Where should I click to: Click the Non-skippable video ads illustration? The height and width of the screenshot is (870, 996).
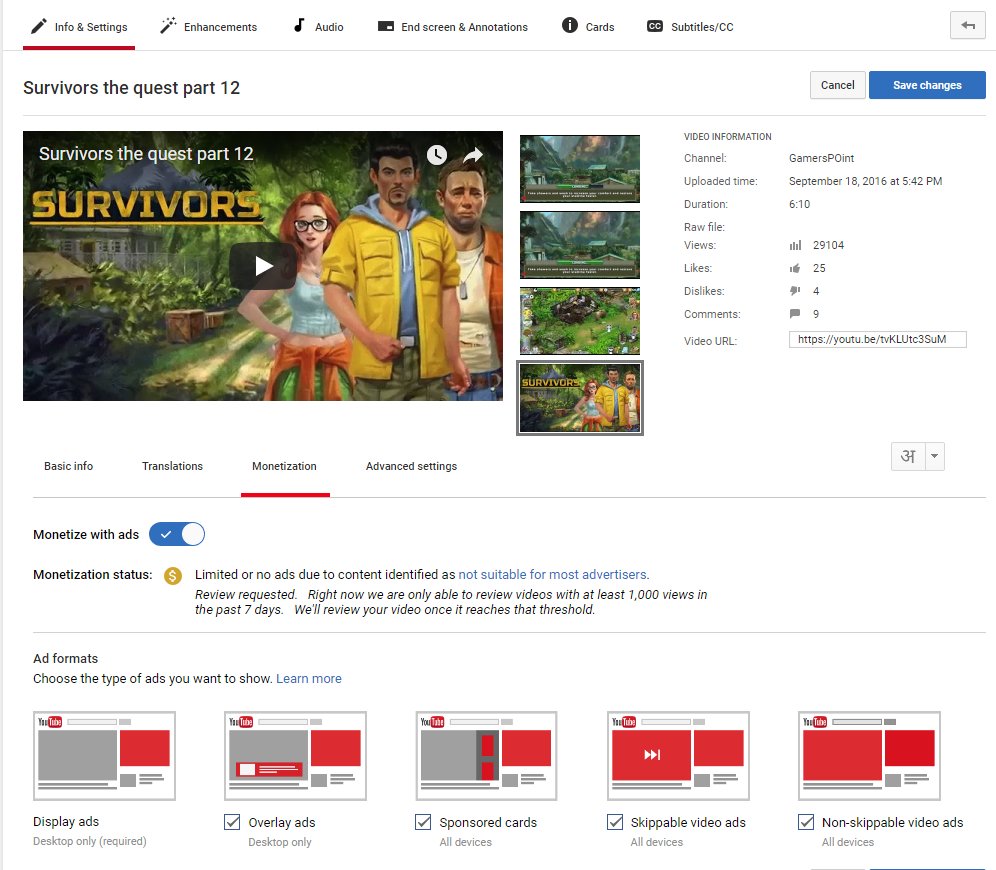[869, 756]
